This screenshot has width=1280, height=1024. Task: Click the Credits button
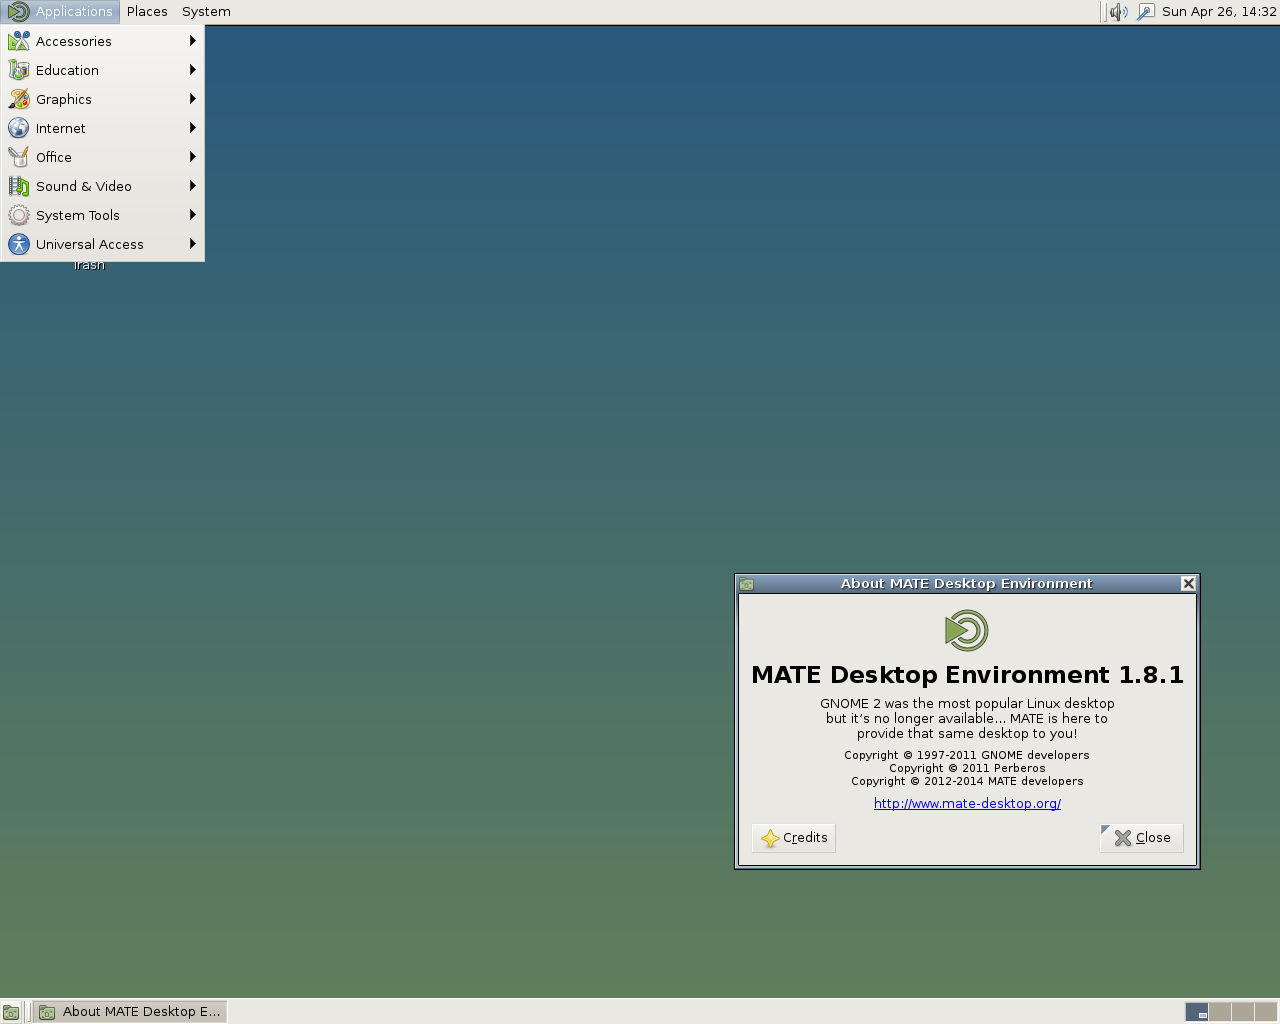pos(794,838)
